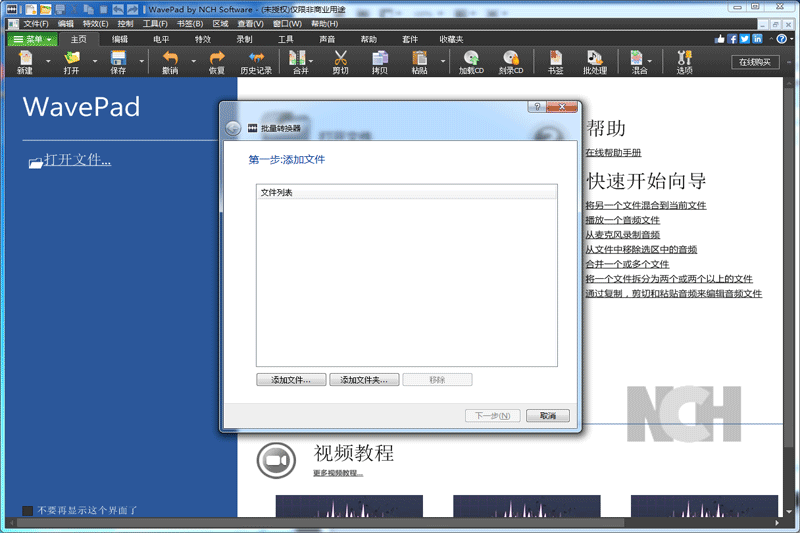This screenshot has width=800, height=533.
Task: Click the 拷贝 (Copy) toolbar icon
Action: (x=380, y=62)
